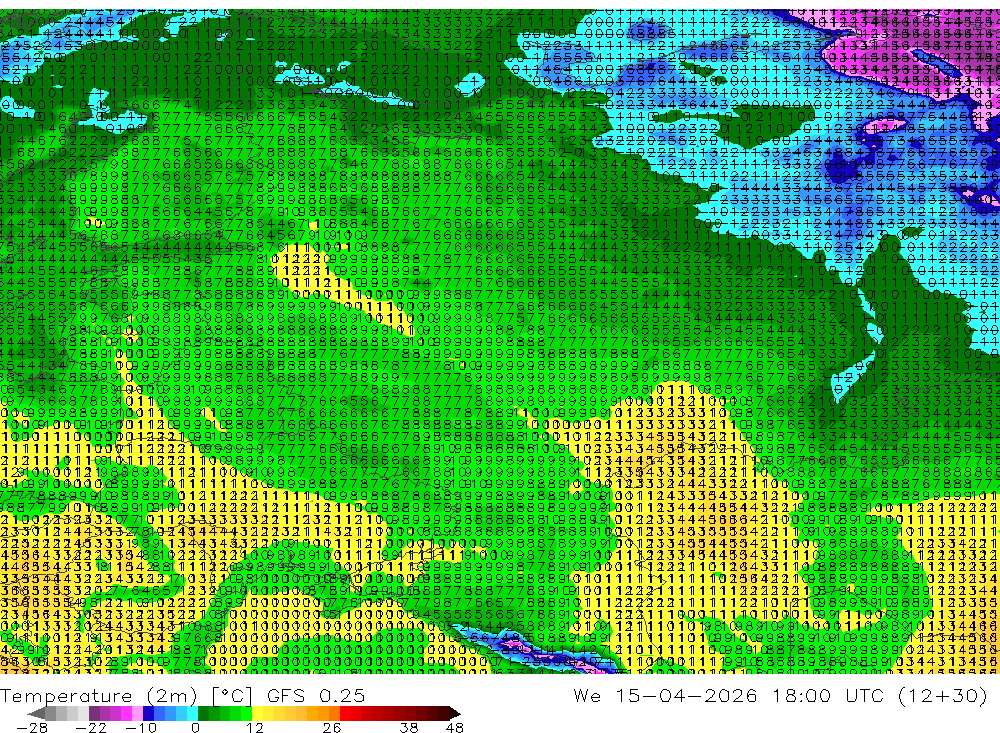
Task: Click the "GFS 0.25" model label
Action: point(316,695)
